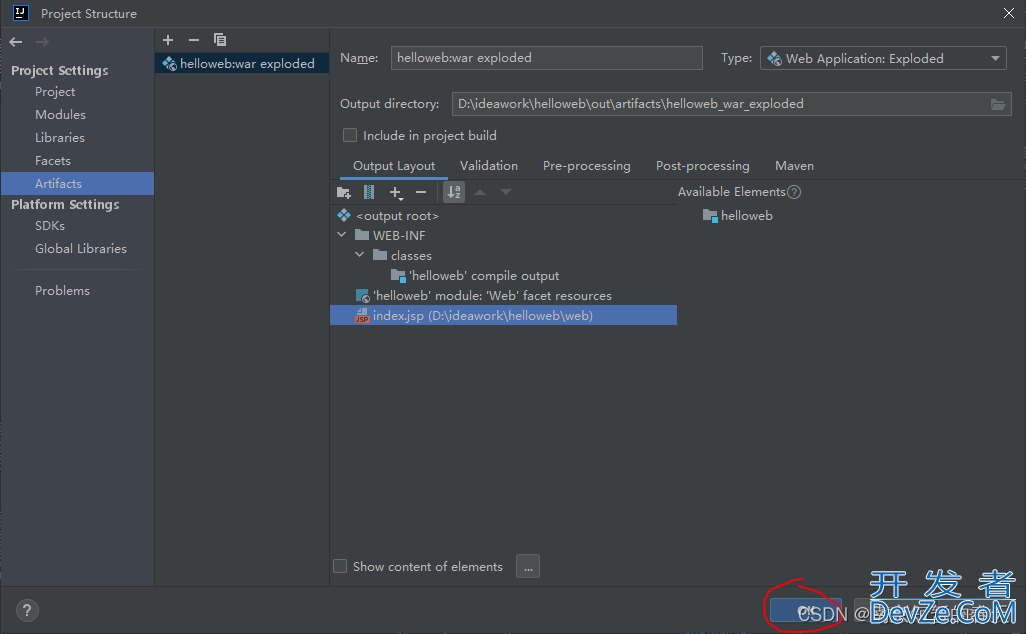Browse for the output directory folder
Viewport: 1026px width, 634px height.
[x=998, y=104]
